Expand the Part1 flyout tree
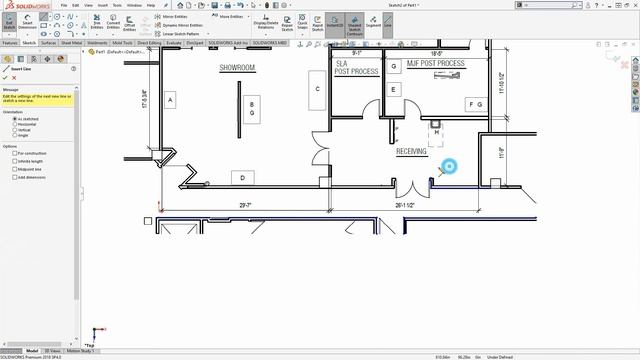The height and width of the screenshot is (360, 640). click(x=84, y=52)
